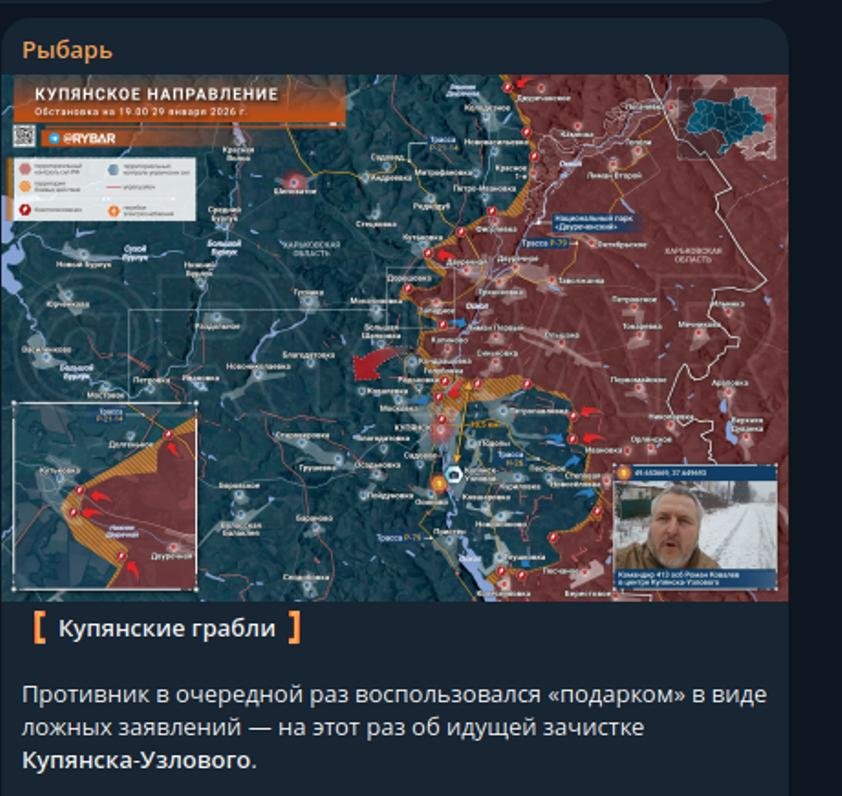The width and height of the screenshot is (842, 796).
Task: Click the red Шевченково settlement marker
Action: click(294, 181)
